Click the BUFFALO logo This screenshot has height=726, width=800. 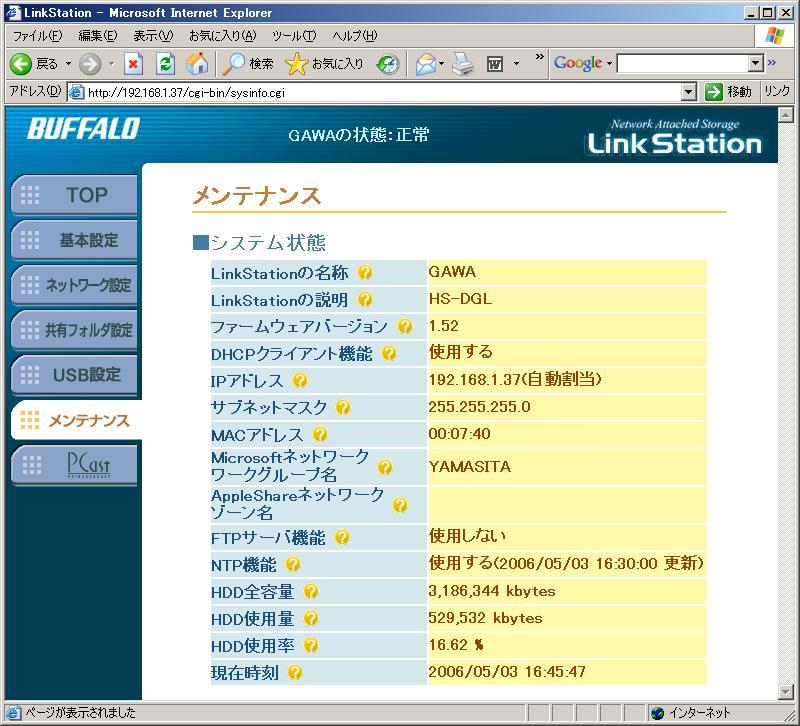coord(84,129)
